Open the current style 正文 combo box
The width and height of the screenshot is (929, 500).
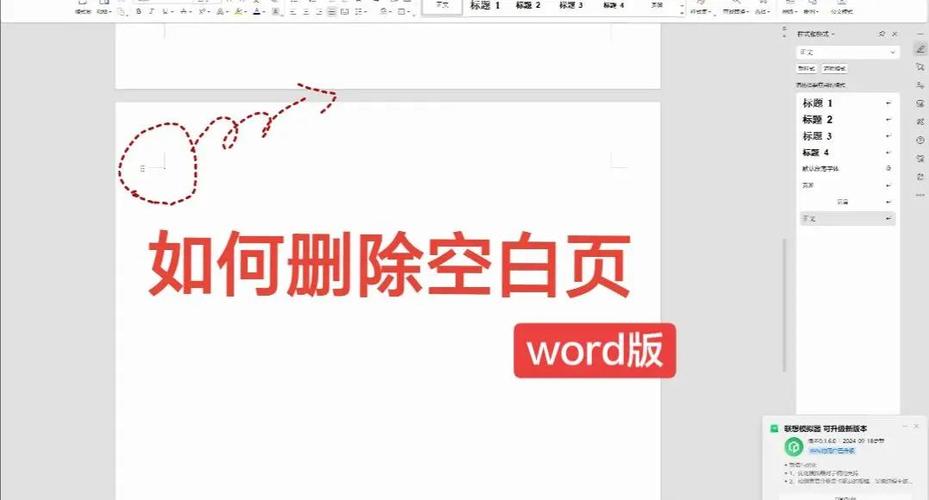tap(847, 52)
